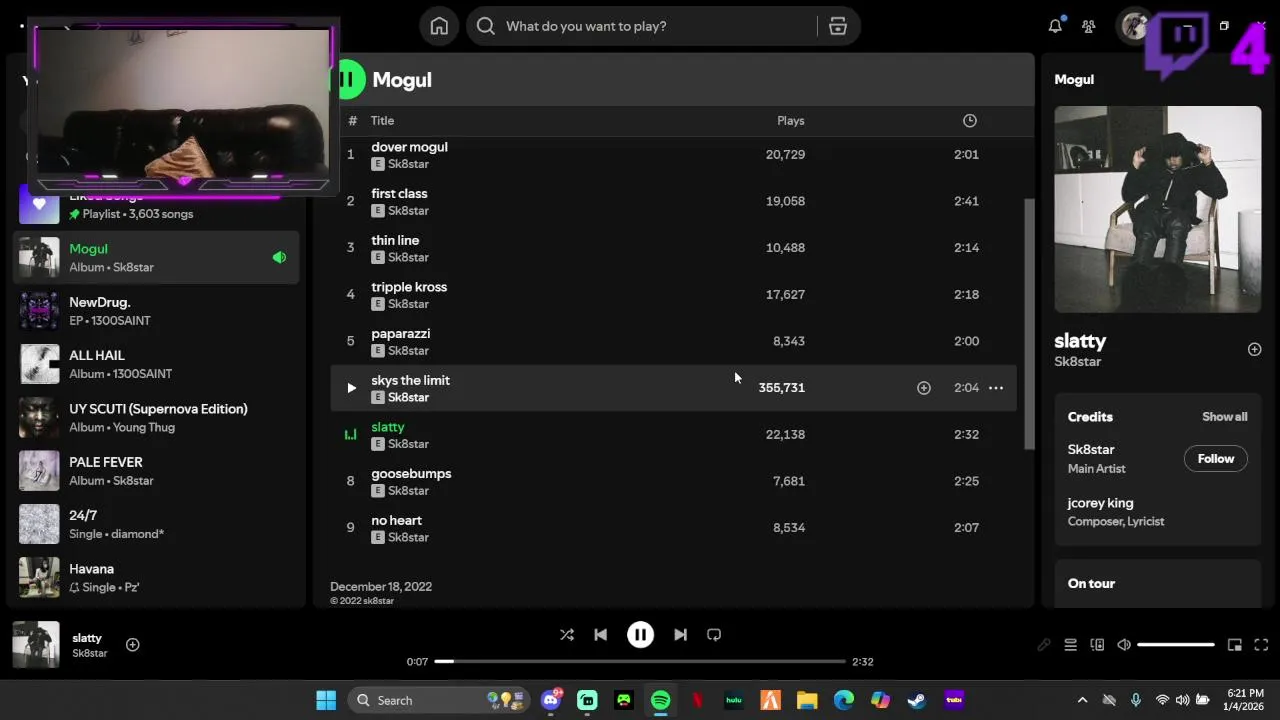The height and width of the screenshot is (720, 1280).
Task: Open Discord from taskbar
Action: click(x=551, y=700)
